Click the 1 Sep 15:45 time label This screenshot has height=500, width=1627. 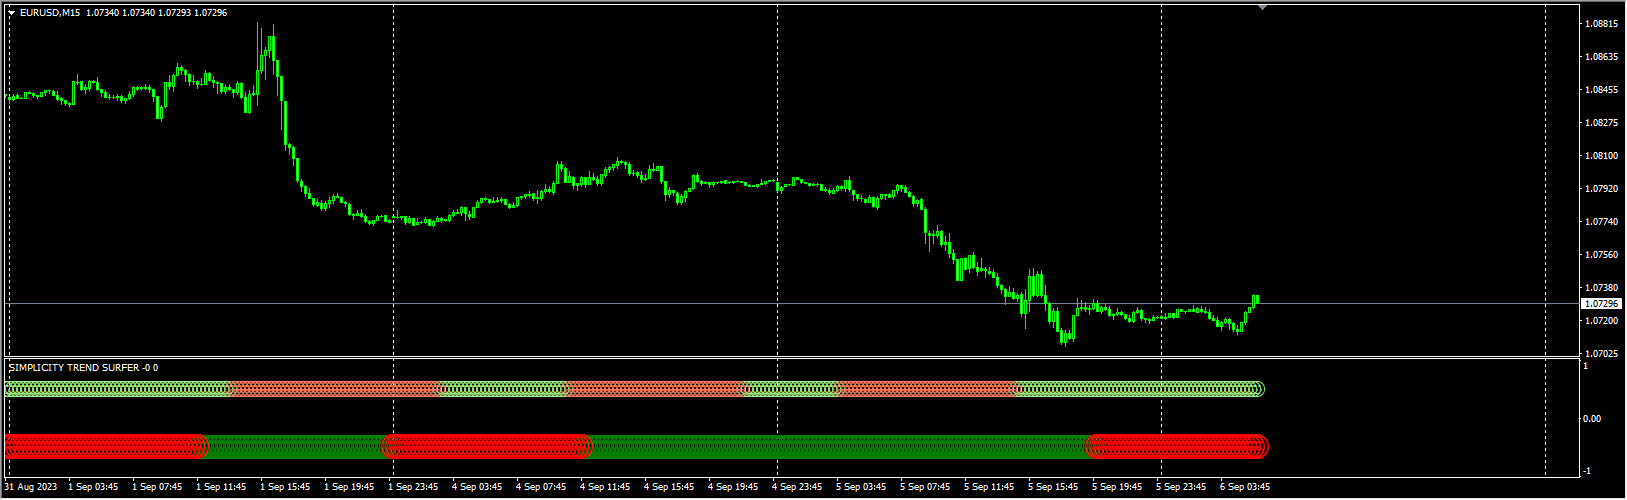[285, 487]
